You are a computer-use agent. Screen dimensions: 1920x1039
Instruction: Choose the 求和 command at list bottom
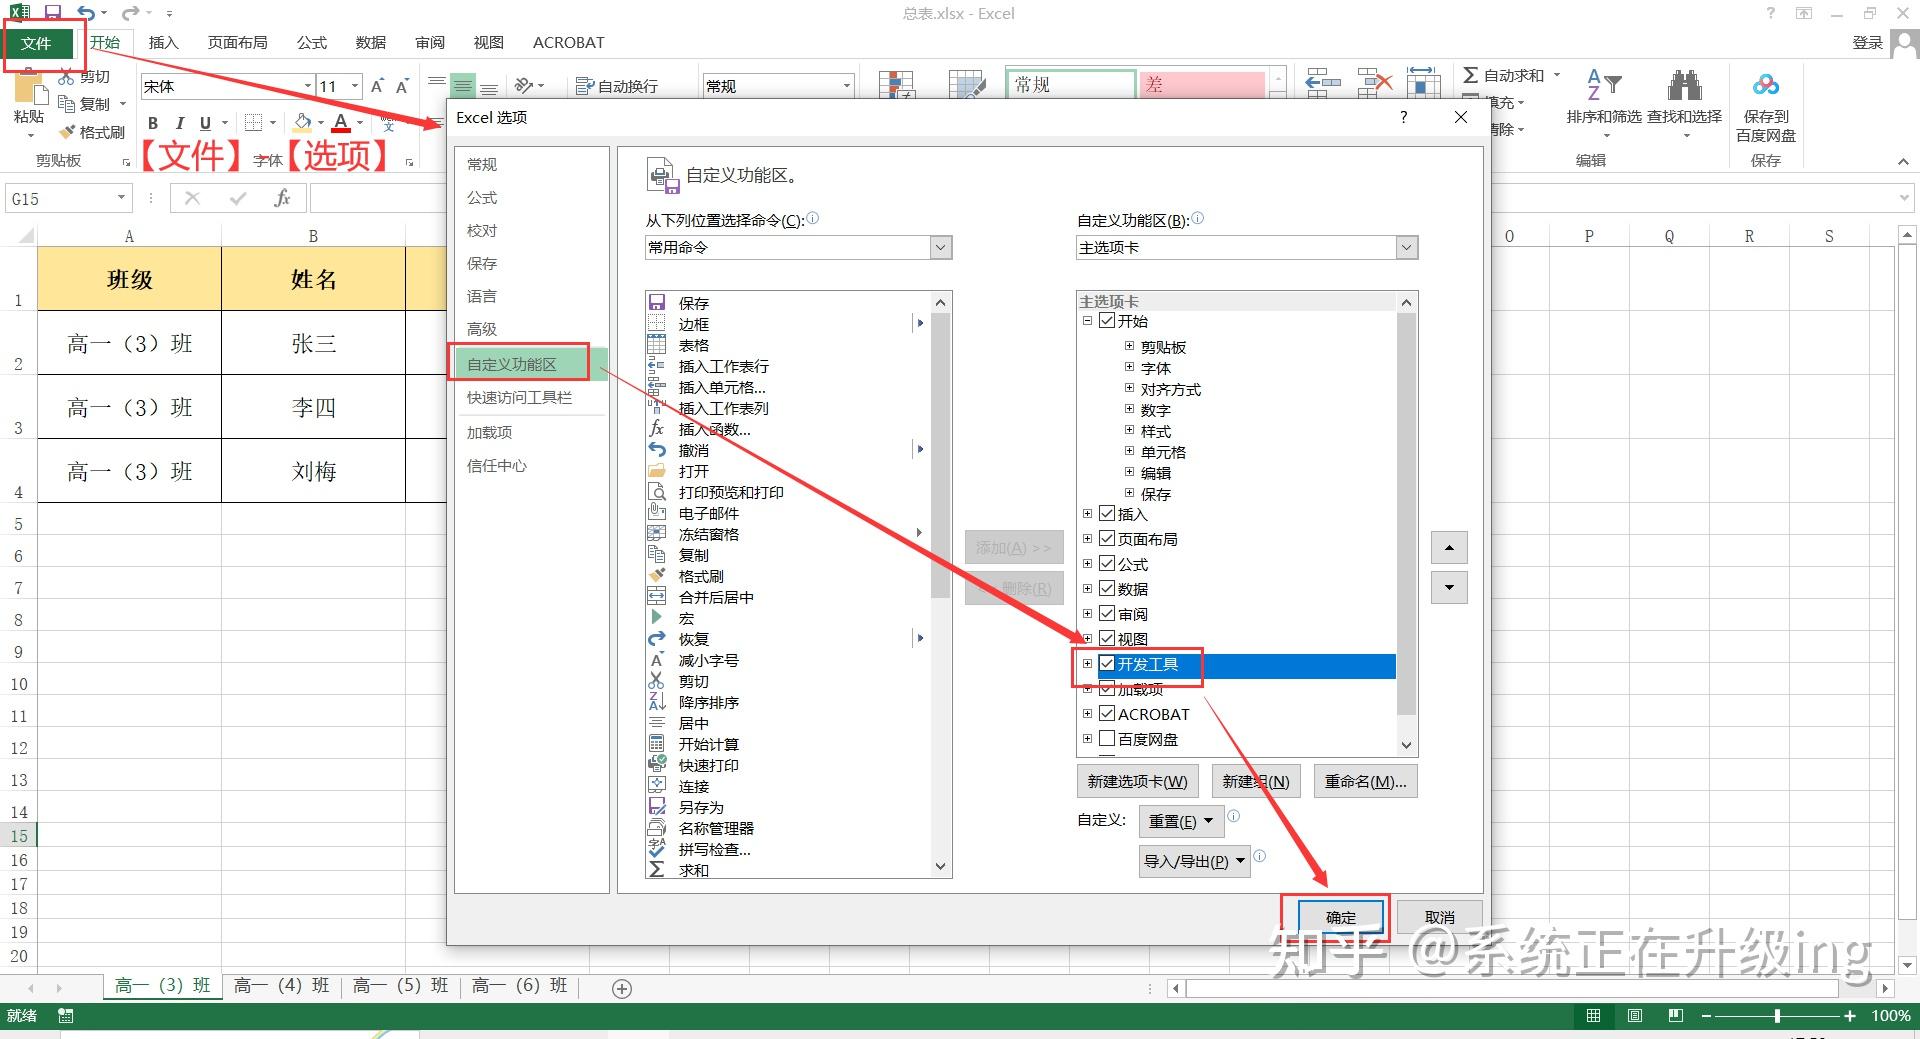pyautogui.click(x=694, y=870)
